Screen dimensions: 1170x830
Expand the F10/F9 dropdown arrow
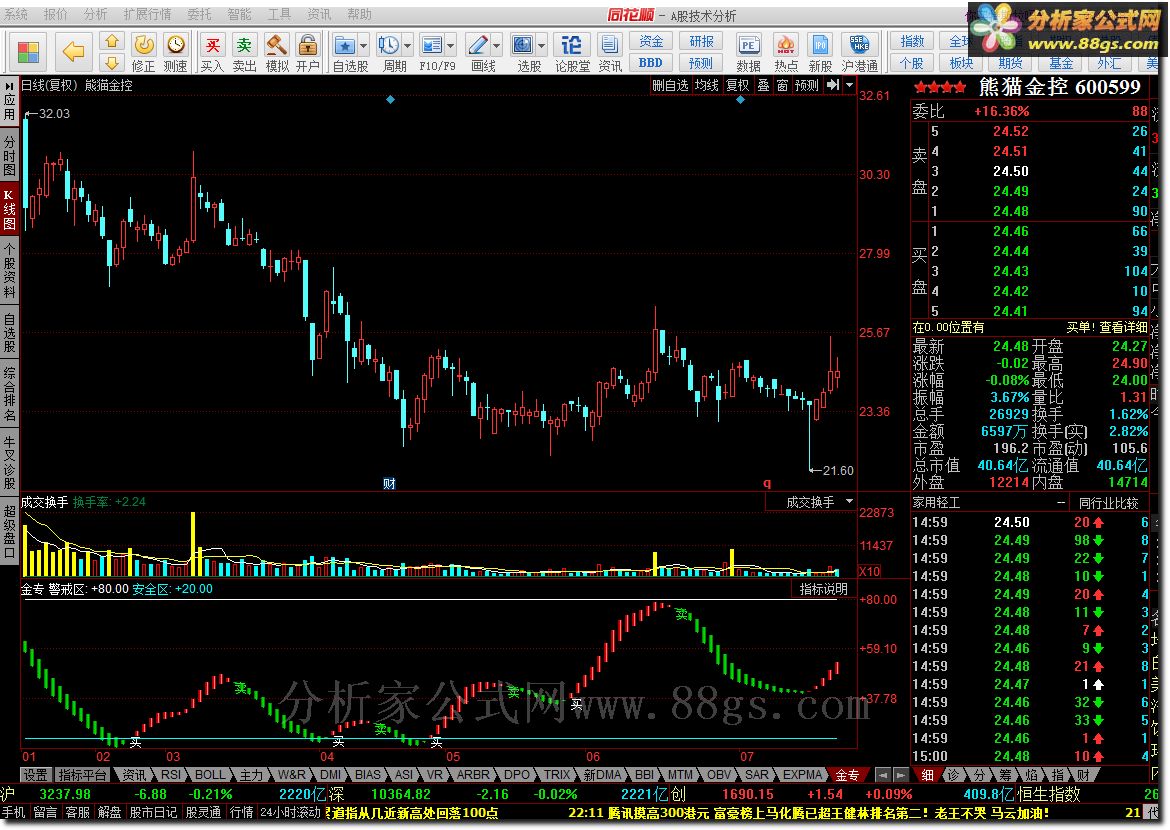point(451,46)
